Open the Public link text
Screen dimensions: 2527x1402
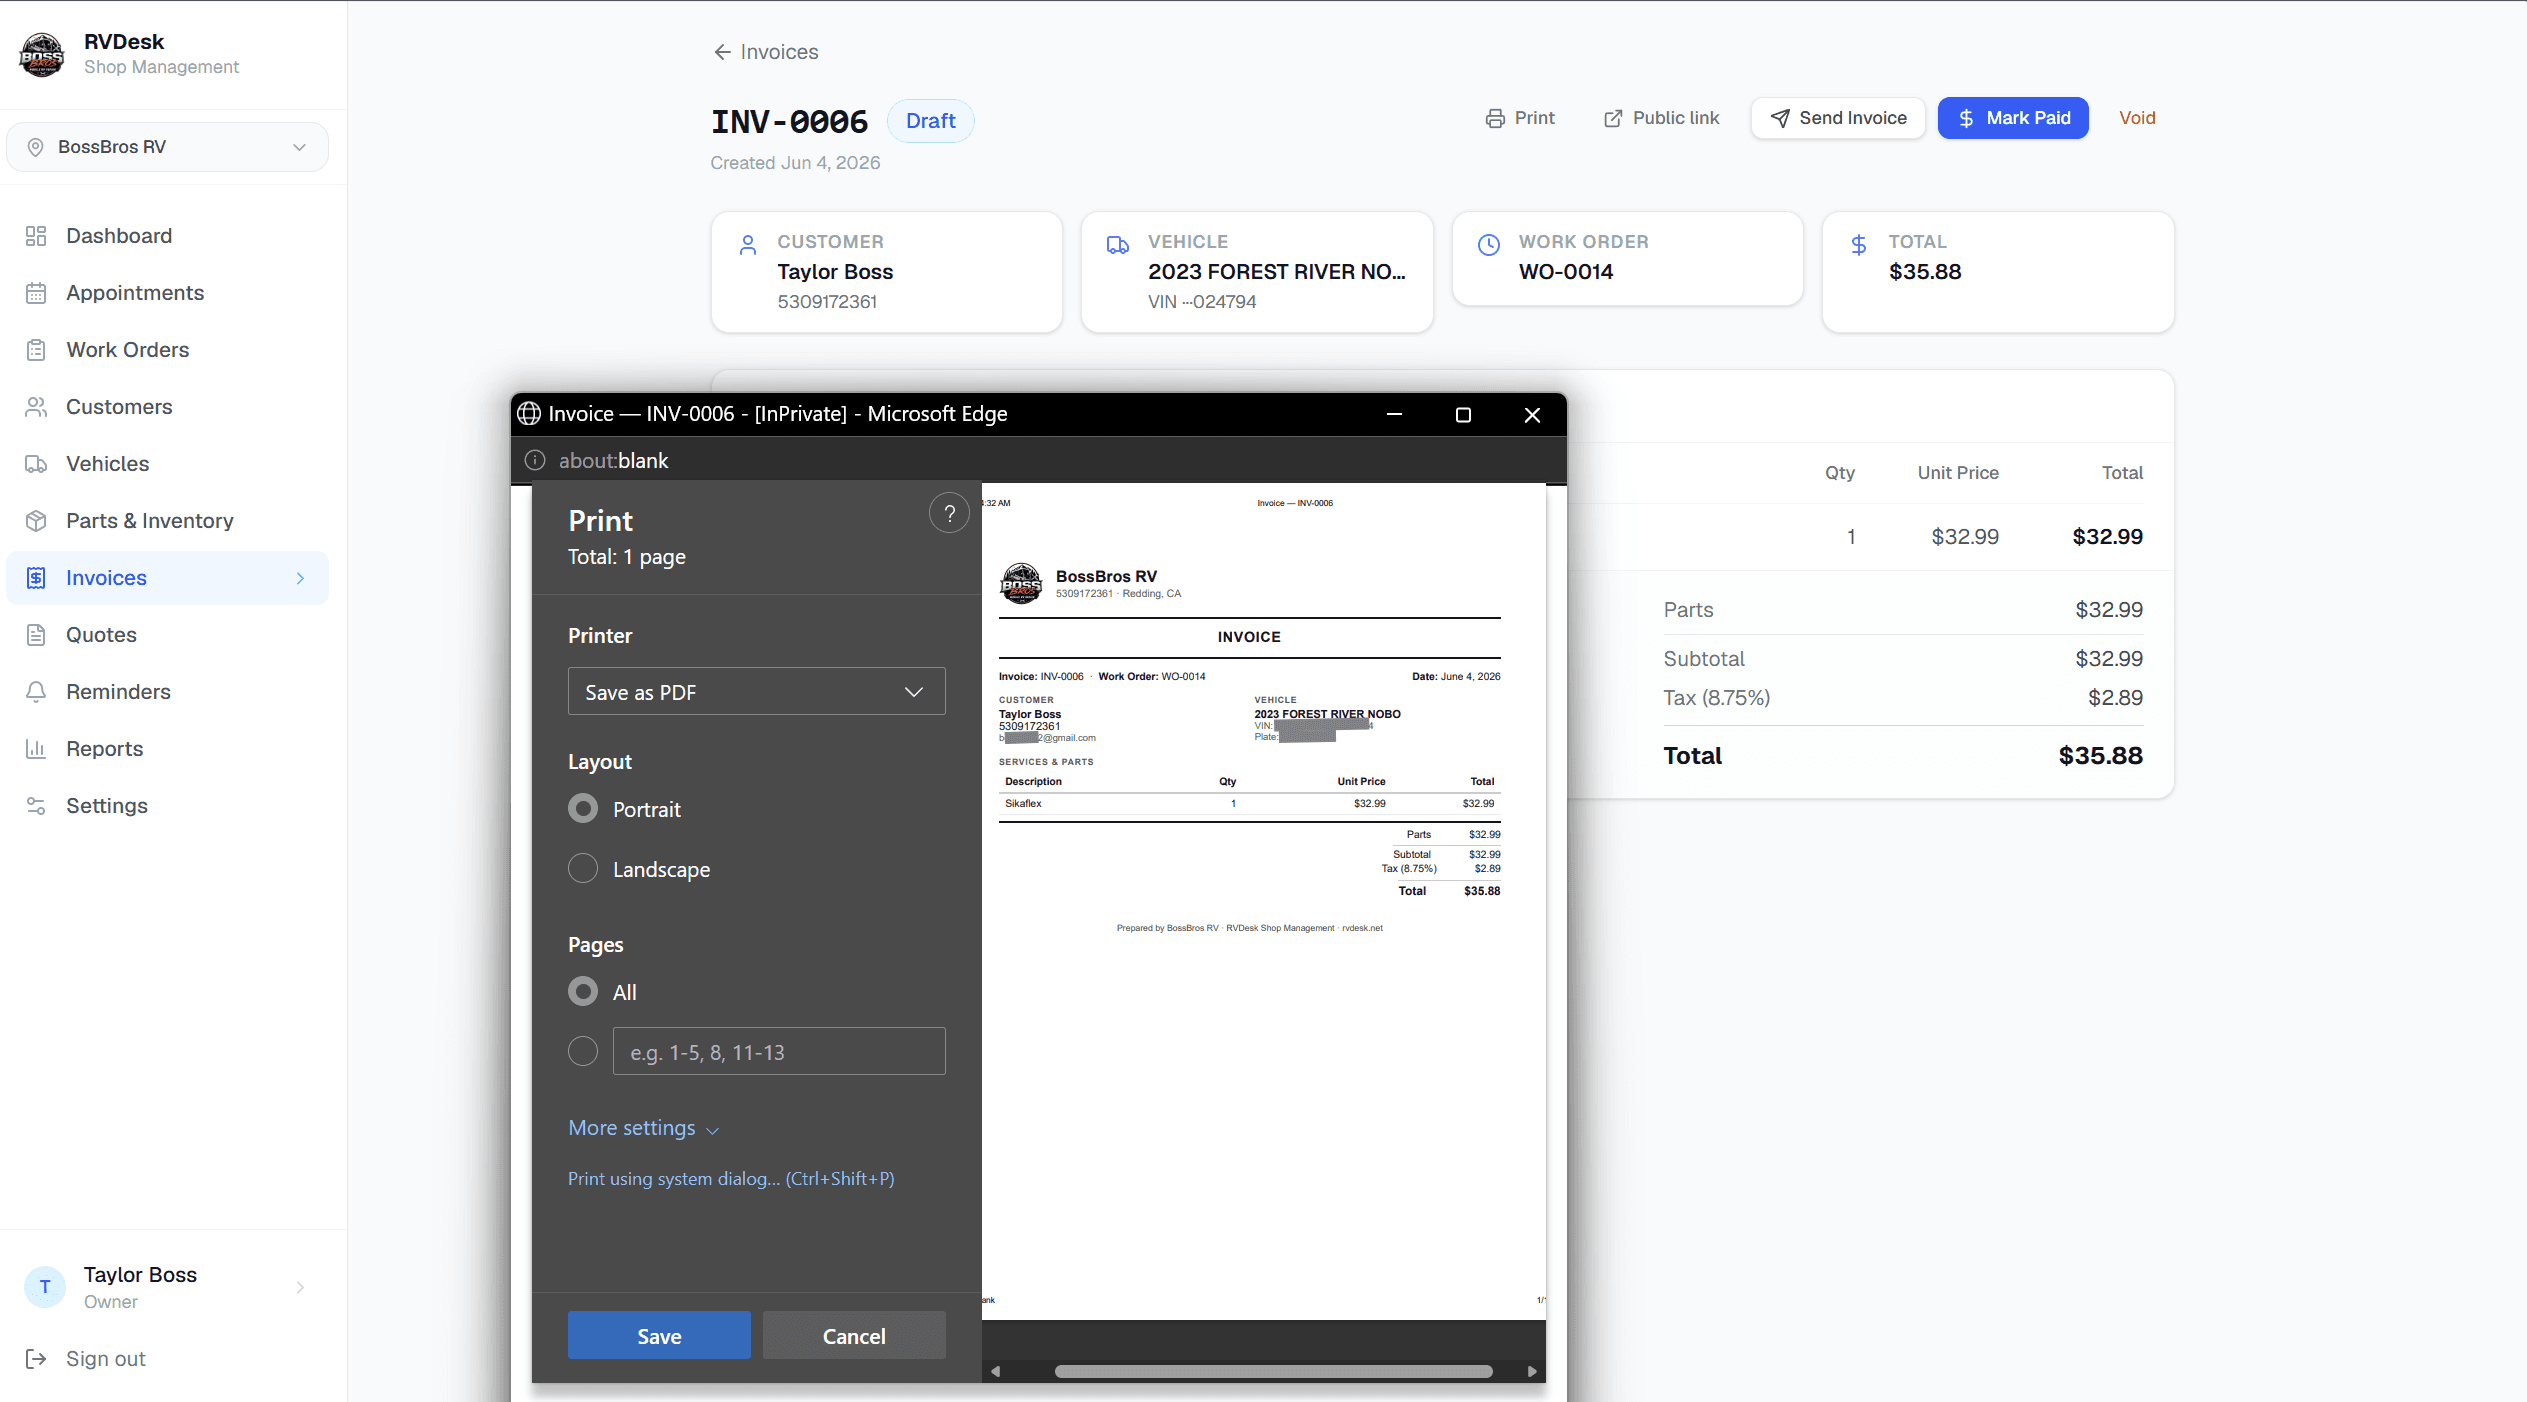click(1676, 118)
